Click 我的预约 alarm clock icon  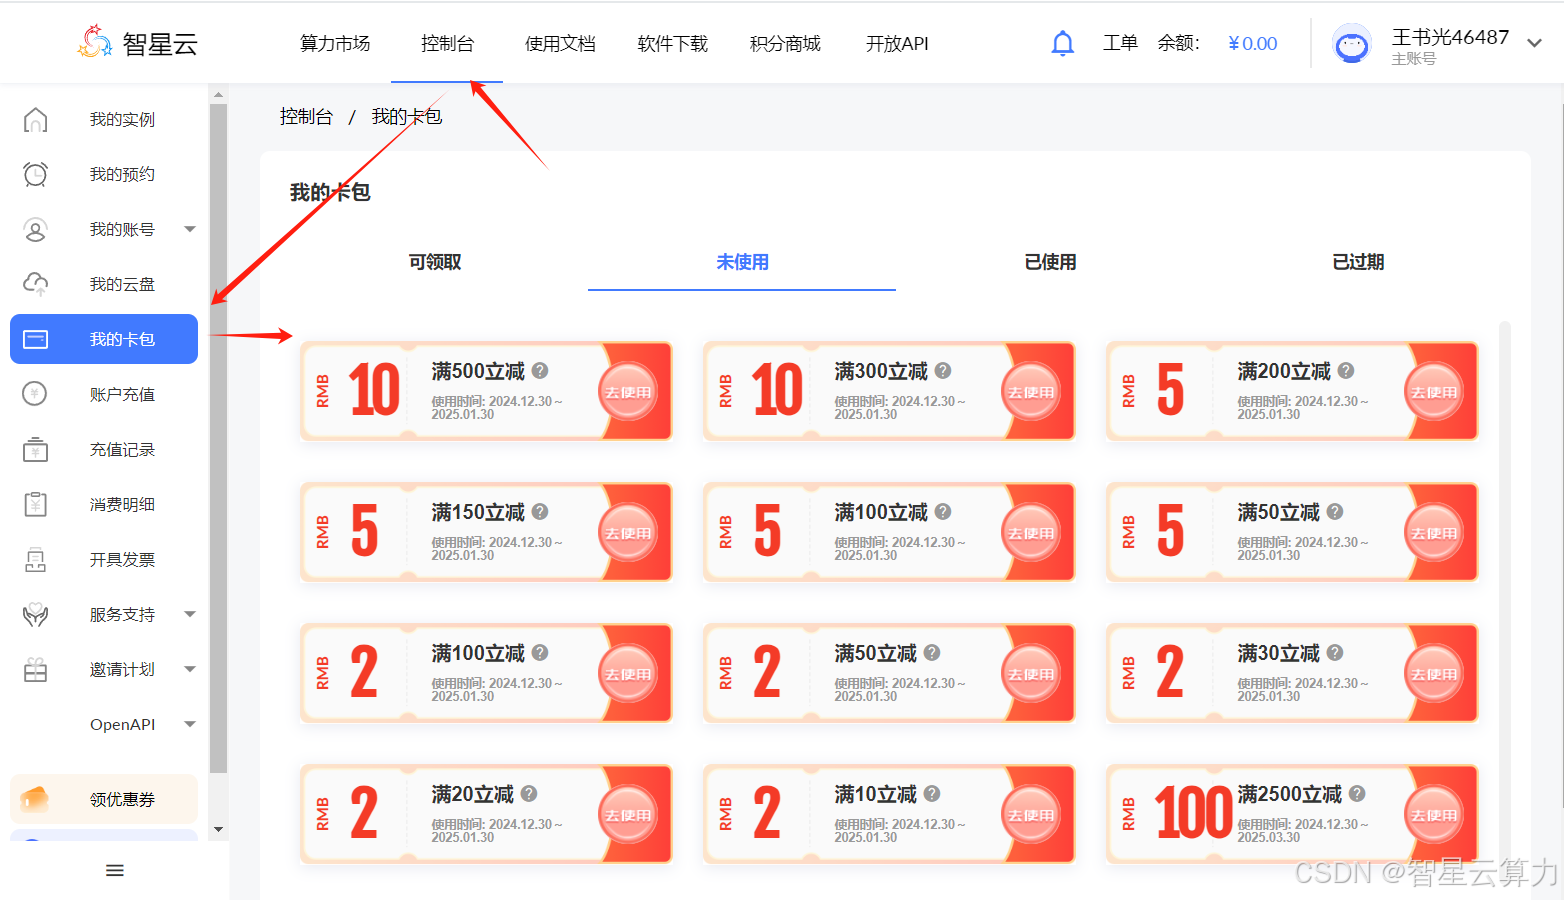[x=35, y=174]
